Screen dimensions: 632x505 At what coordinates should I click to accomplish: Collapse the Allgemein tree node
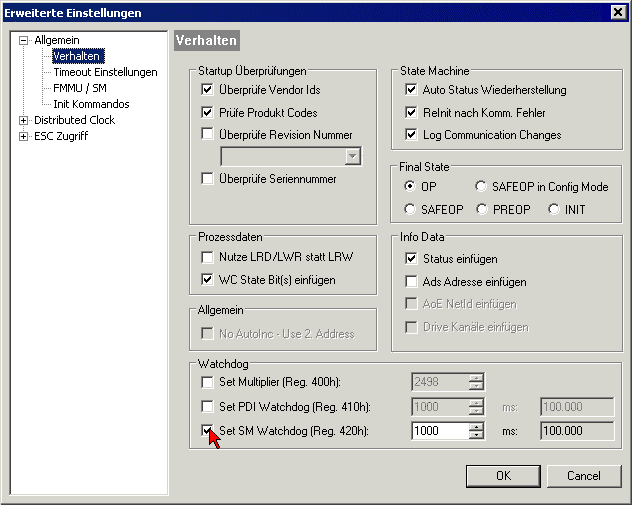click(x=24, y=40)
